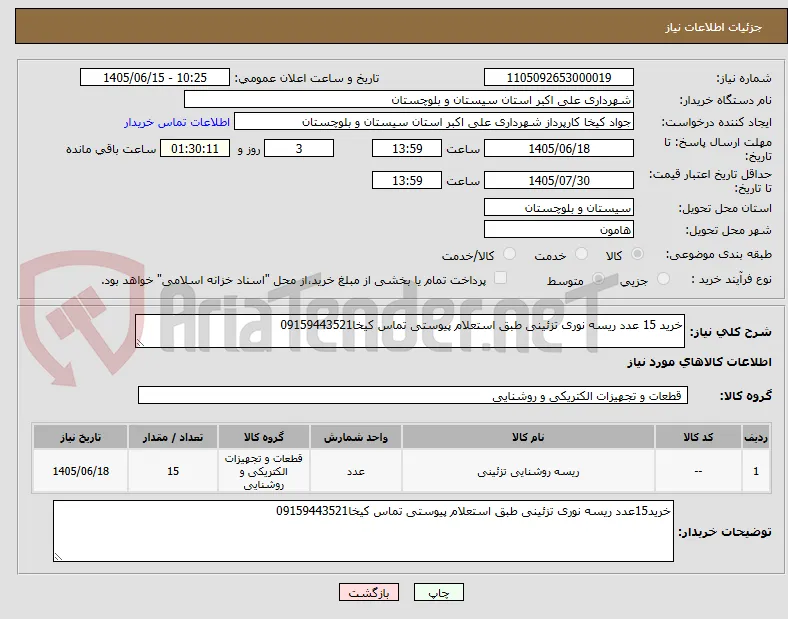Click the کد کالا cell showing --
This screenshot has width=788, height=619.
698,471
